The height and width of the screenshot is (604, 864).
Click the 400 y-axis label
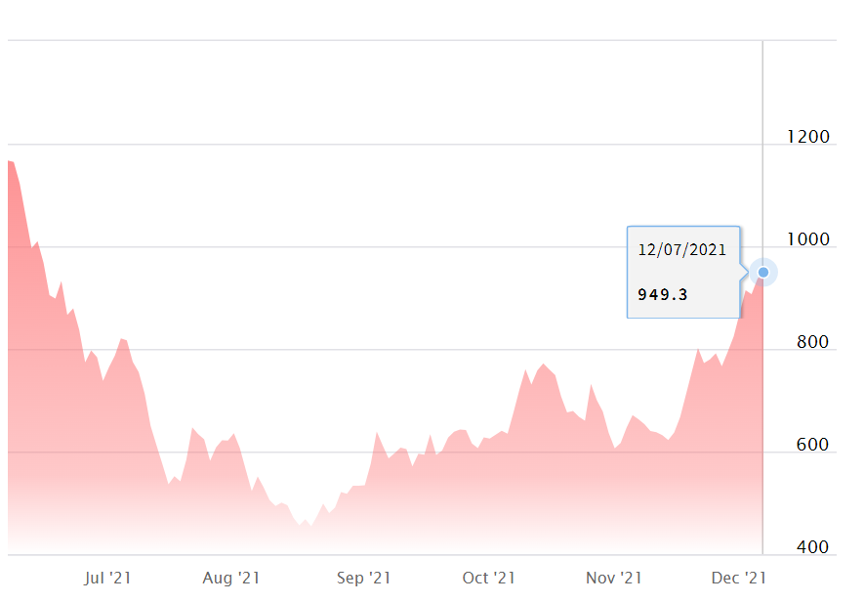click(x=811, y=548)
